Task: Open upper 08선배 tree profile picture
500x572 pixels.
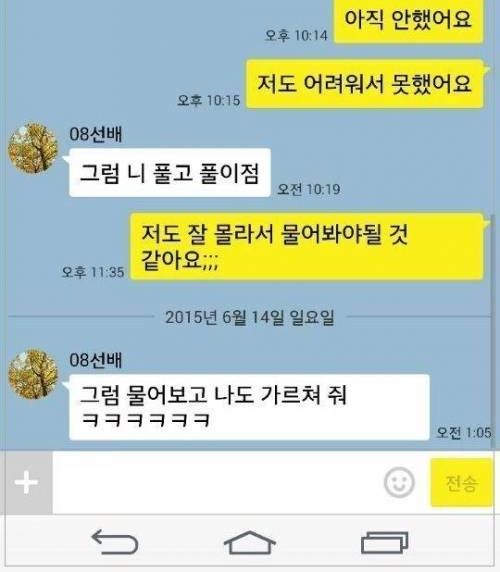Action: click(x=33, y=148)
